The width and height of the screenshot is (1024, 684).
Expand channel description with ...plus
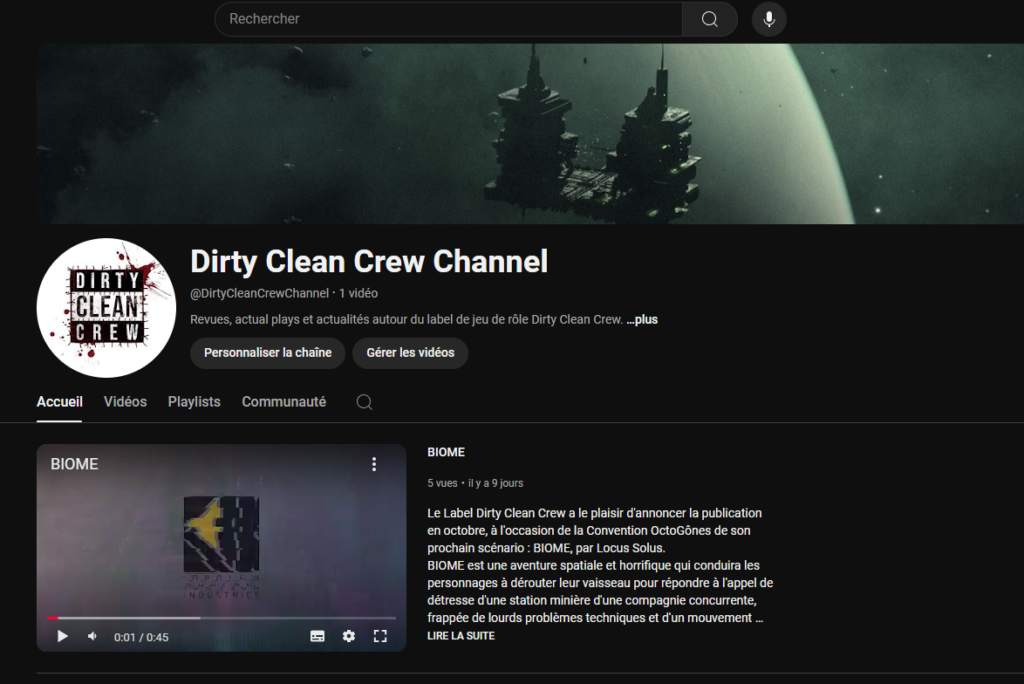pos(642,319)
